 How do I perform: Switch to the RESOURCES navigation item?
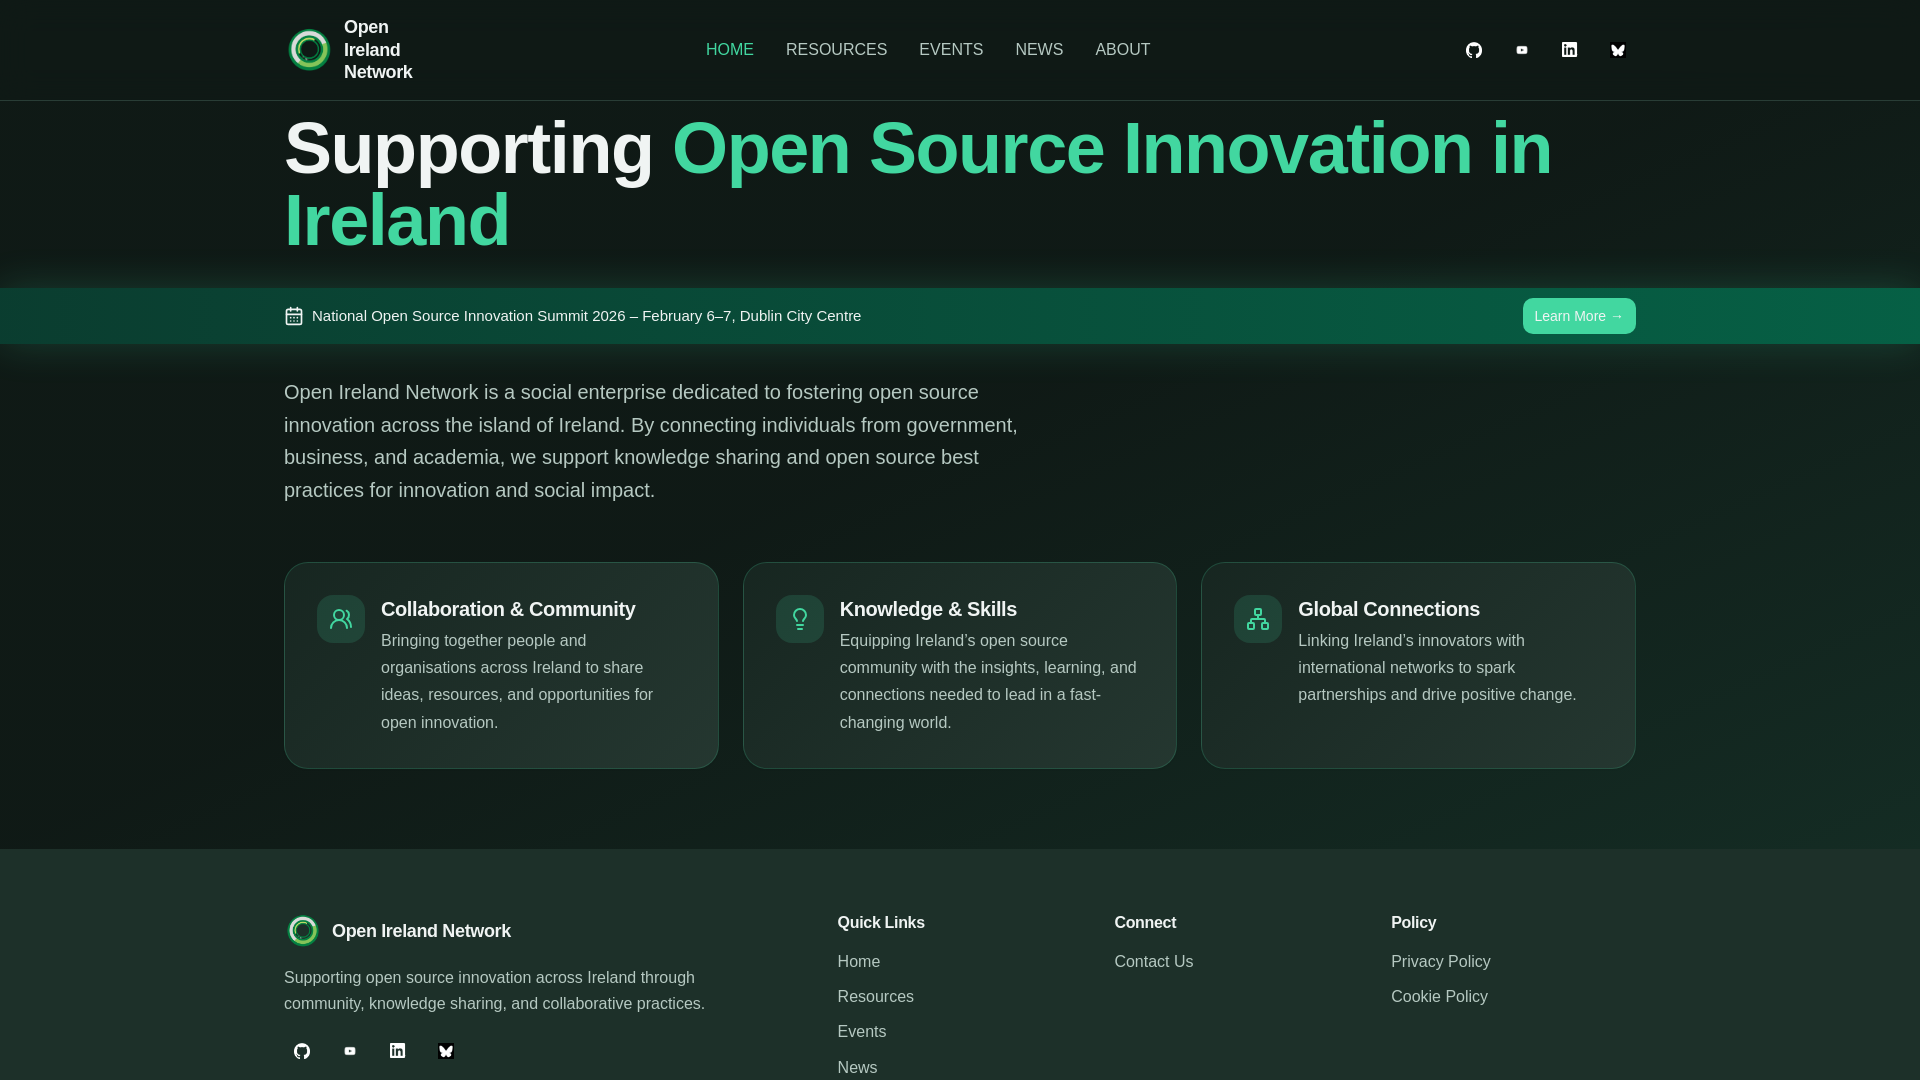(836, 49)
